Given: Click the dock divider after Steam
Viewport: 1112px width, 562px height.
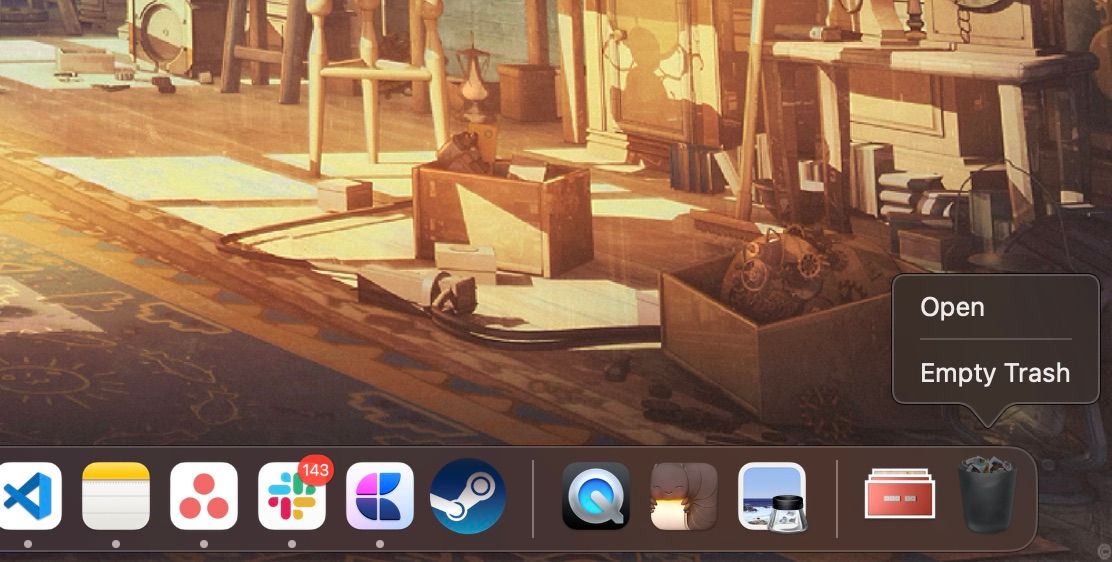Looking at the screenshot, I should click(533, 498).
